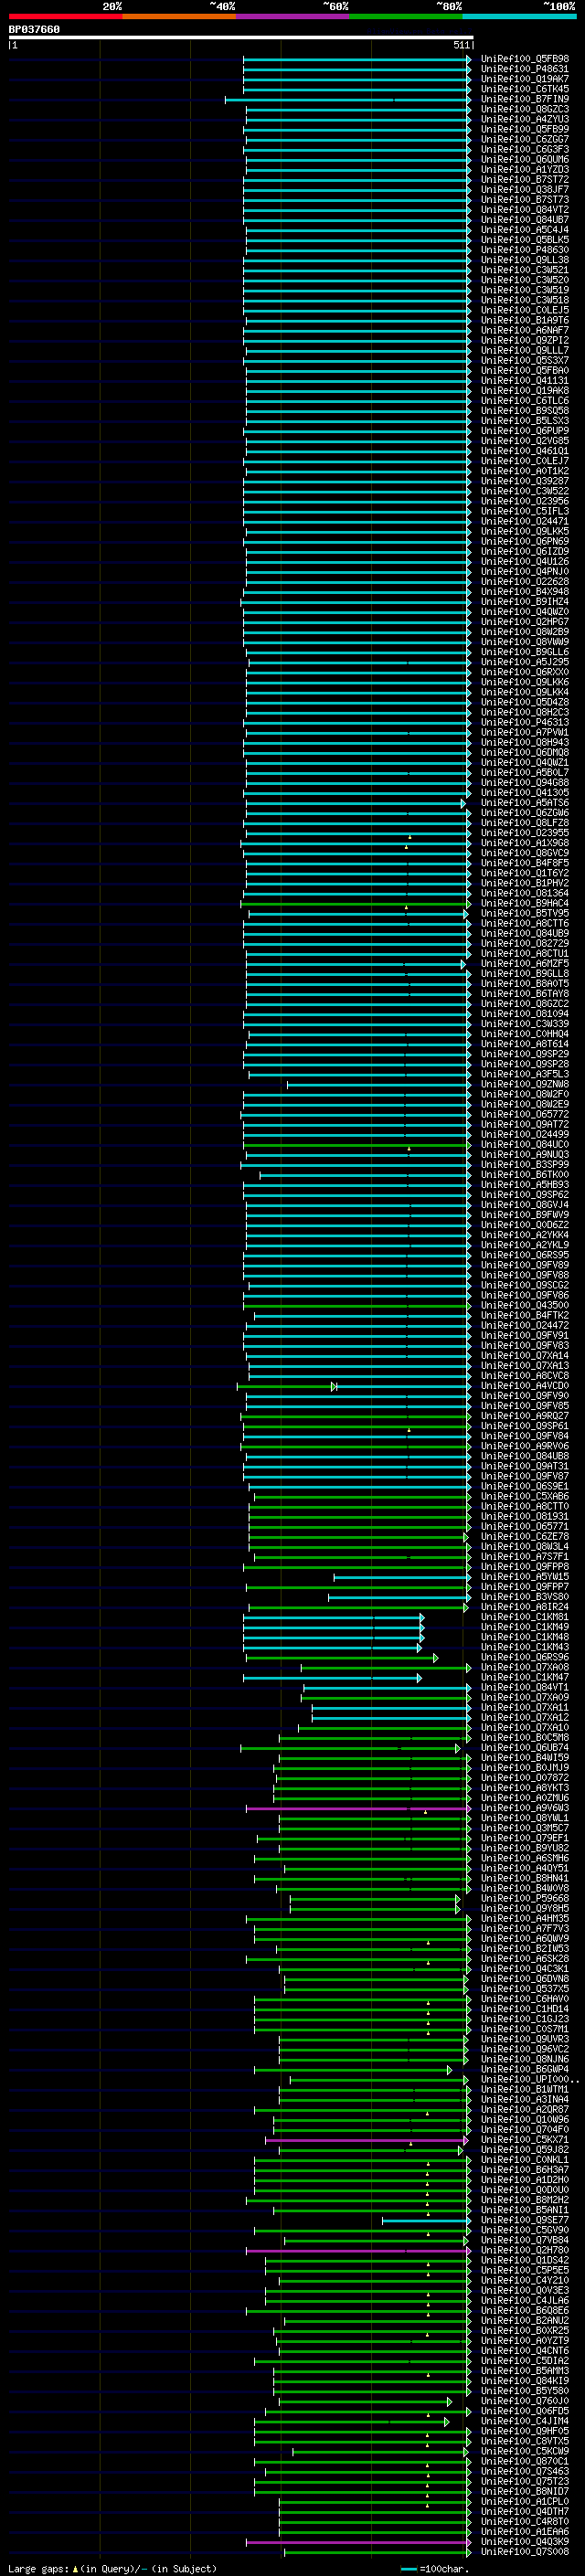Select hit UniRef100_A5YW15
Viewport: 585px width, 2576px height.
pyautogui.click(x=525, y=1577)
